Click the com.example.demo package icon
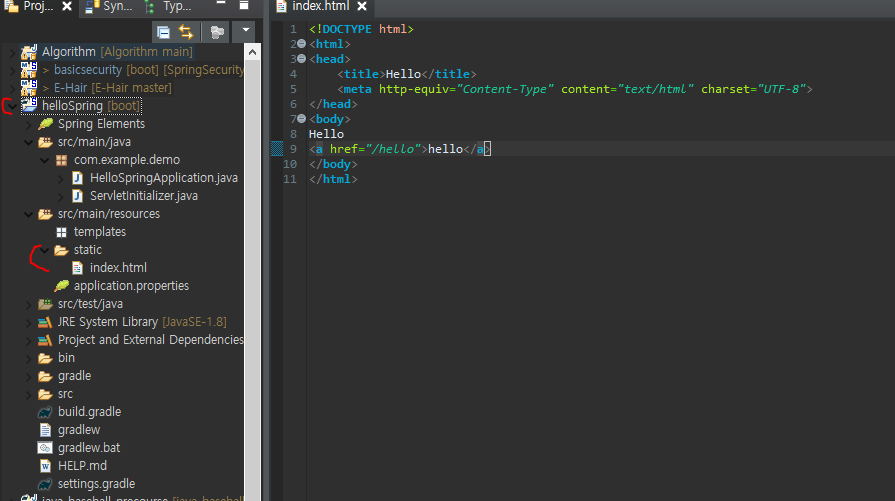Image resolution: width=895 pixels, height=501 pixels. point(61,160)
